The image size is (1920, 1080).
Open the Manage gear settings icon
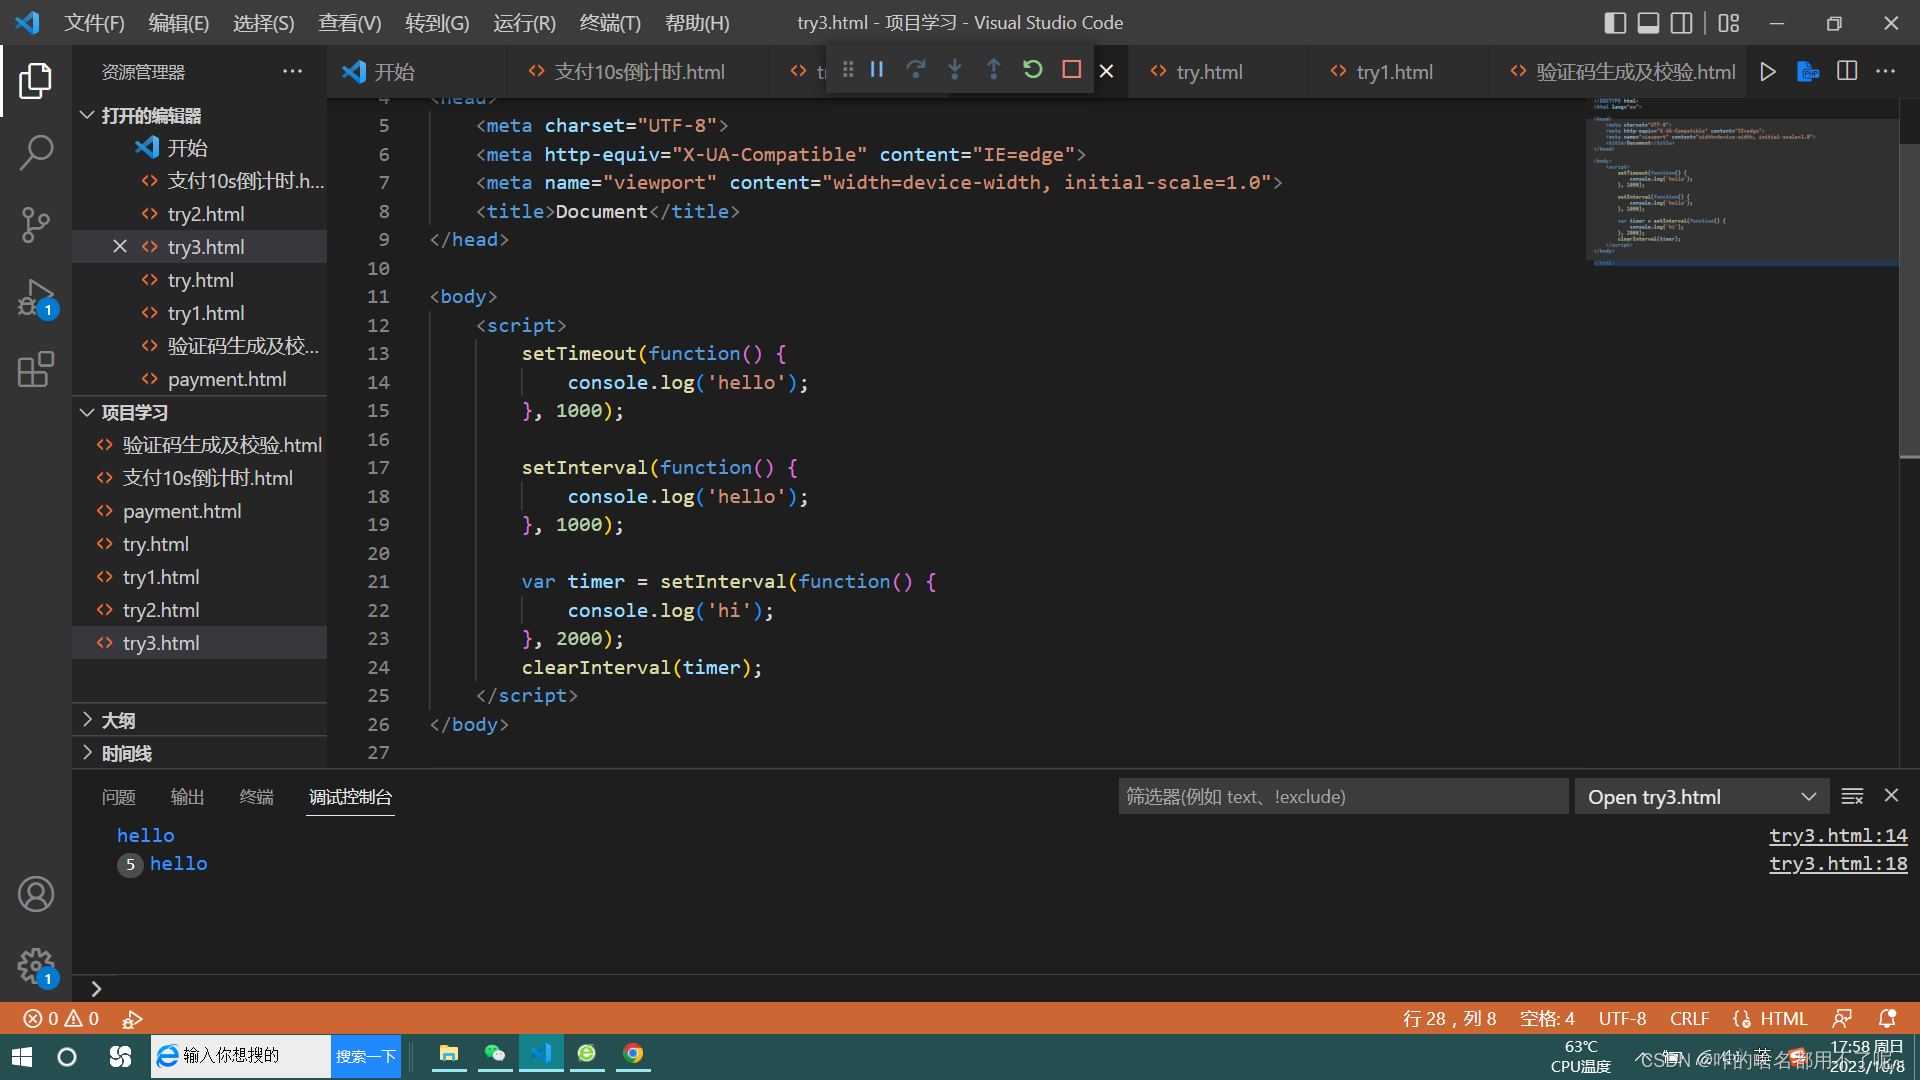36,966
